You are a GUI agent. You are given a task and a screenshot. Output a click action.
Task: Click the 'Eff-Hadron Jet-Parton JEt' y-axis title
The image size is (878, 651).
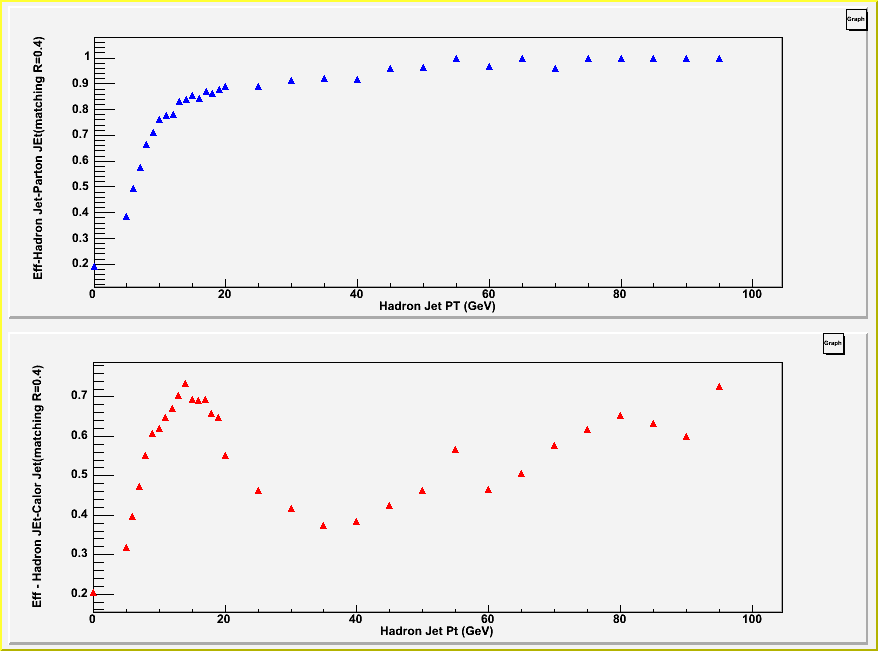(x=39, y=158)
